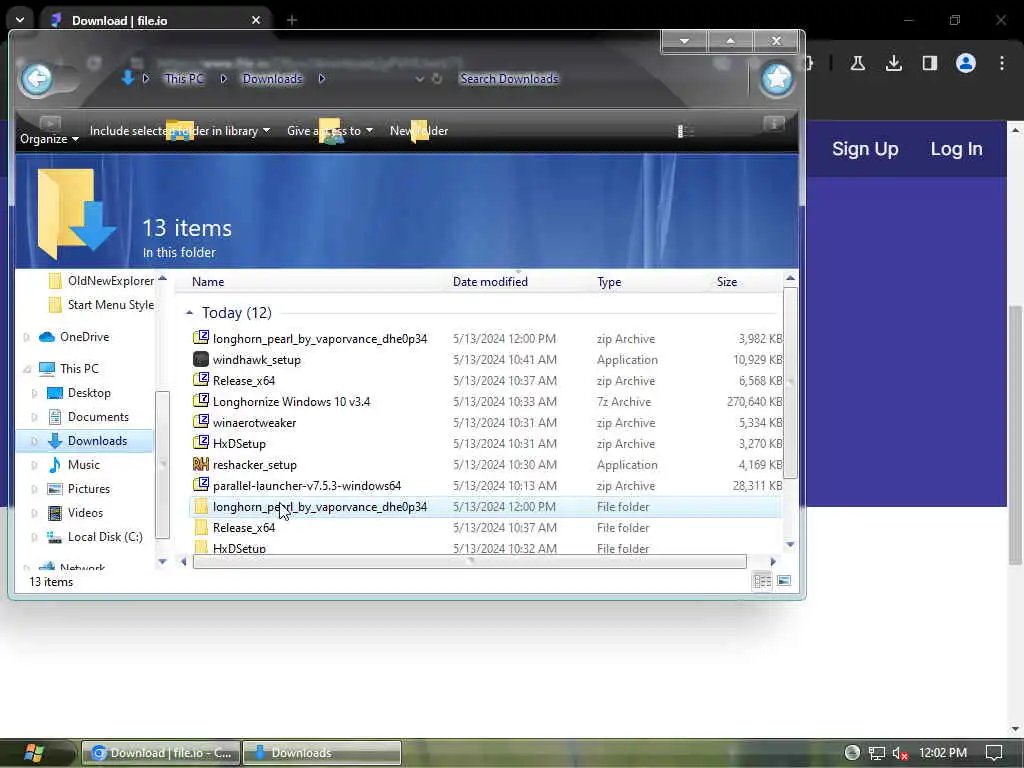Open Chrome Labs flask icon
The height and width of the screenshot is (768, 1024).
(x=857, y=63)
